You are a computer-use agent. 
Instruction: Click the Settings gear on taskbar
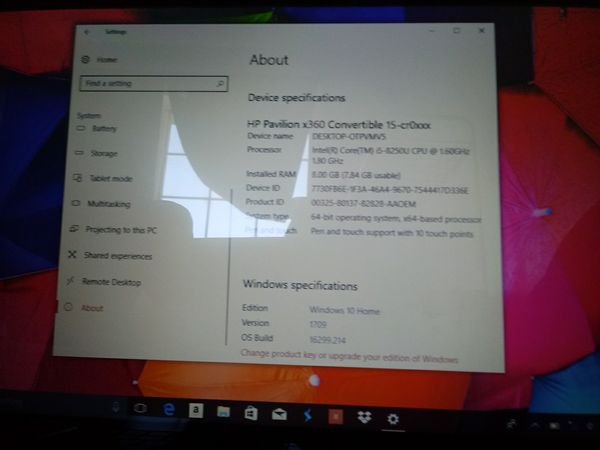coord(393,419)
